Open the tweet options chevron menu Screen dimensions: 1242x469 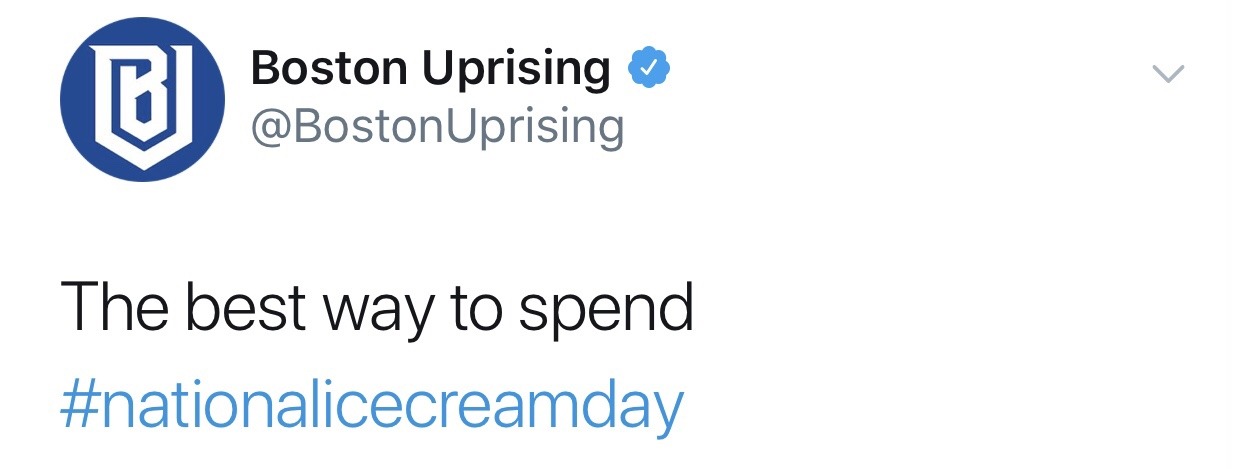pos(1168,73)
